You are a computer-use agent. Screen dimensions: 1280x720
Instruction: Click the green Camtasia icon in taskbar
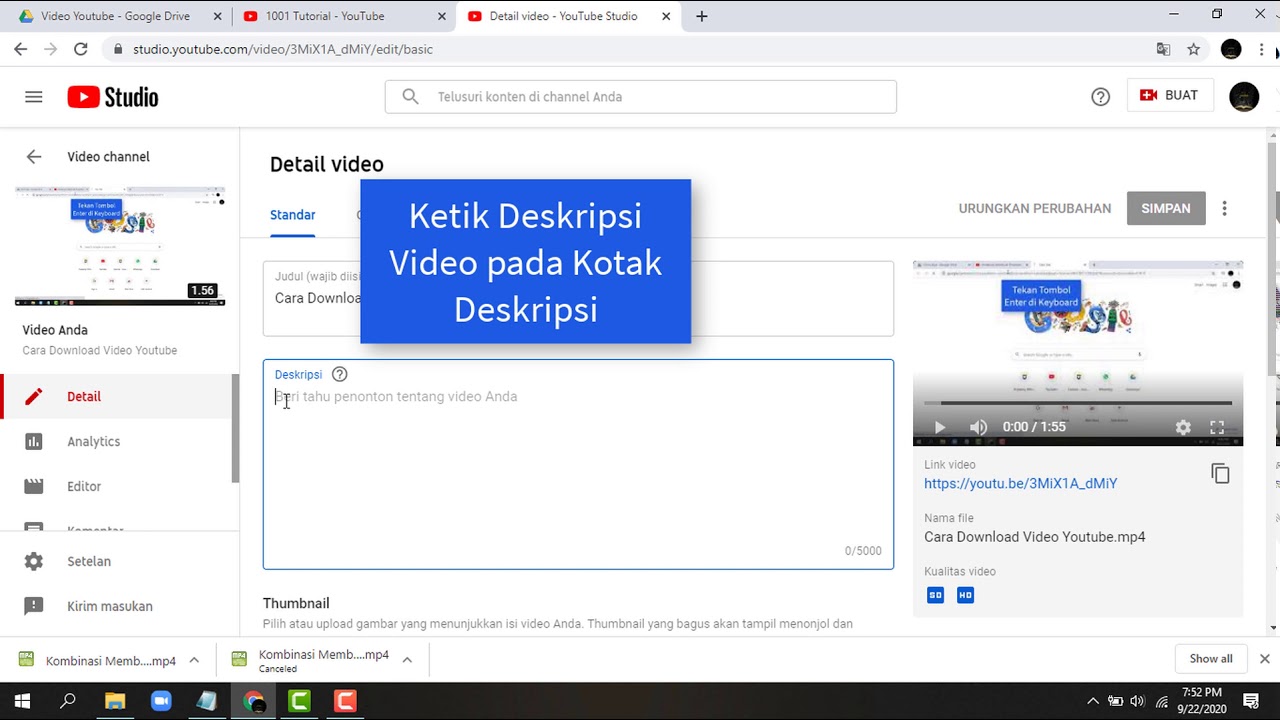(299, 701)
